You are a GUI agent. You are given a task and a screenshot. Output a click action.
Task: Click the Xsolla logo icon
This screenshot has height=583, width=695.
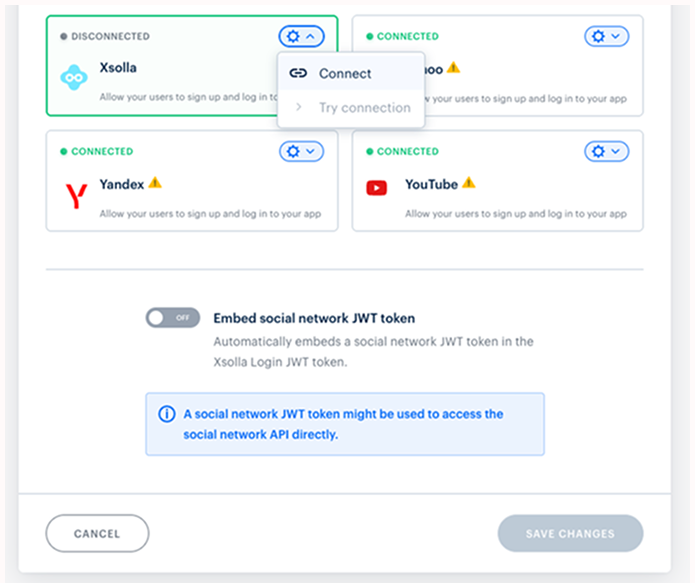coord(74,78)
